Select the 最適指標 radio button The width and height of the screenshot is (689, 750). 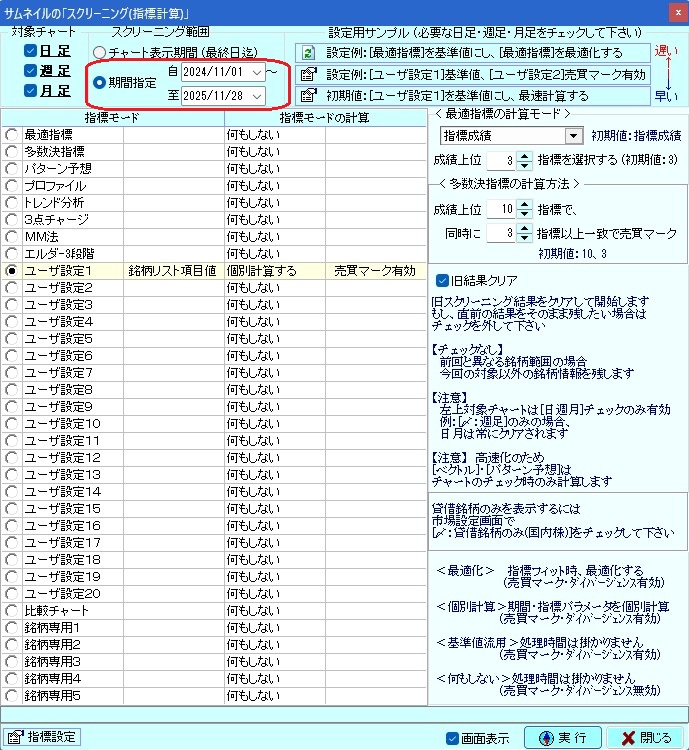[x=11, y=134]
